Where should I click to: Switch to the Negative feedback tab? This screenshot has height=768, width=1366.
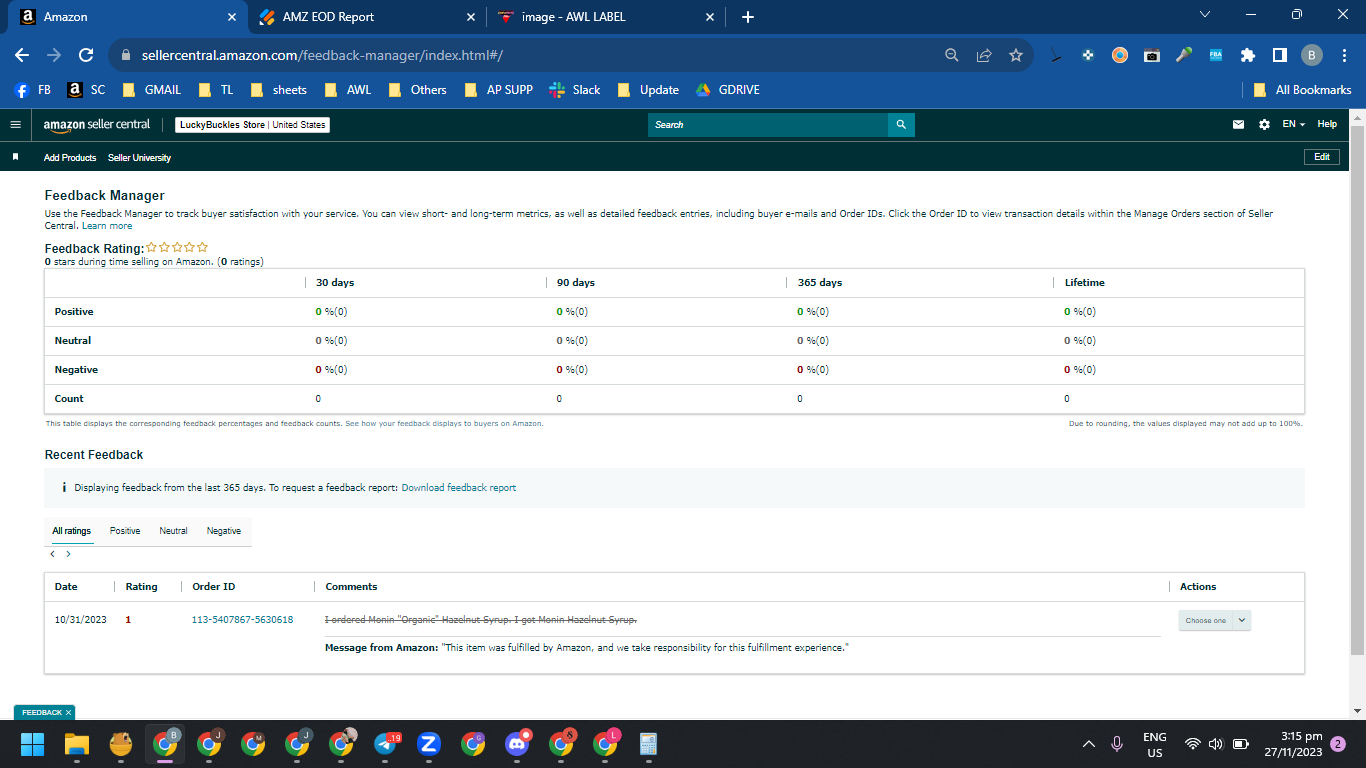[224, 531]
